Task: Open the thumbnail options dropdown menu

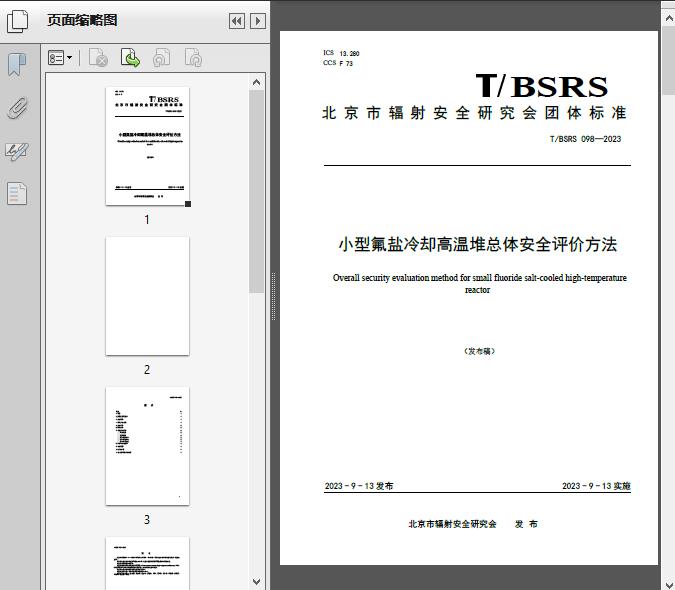Action: pyautogui.click(x=60, y=58)
